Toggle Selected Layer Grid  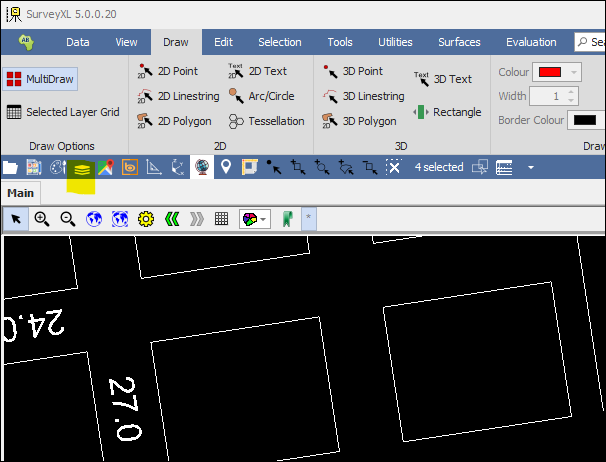pos(62,112)
